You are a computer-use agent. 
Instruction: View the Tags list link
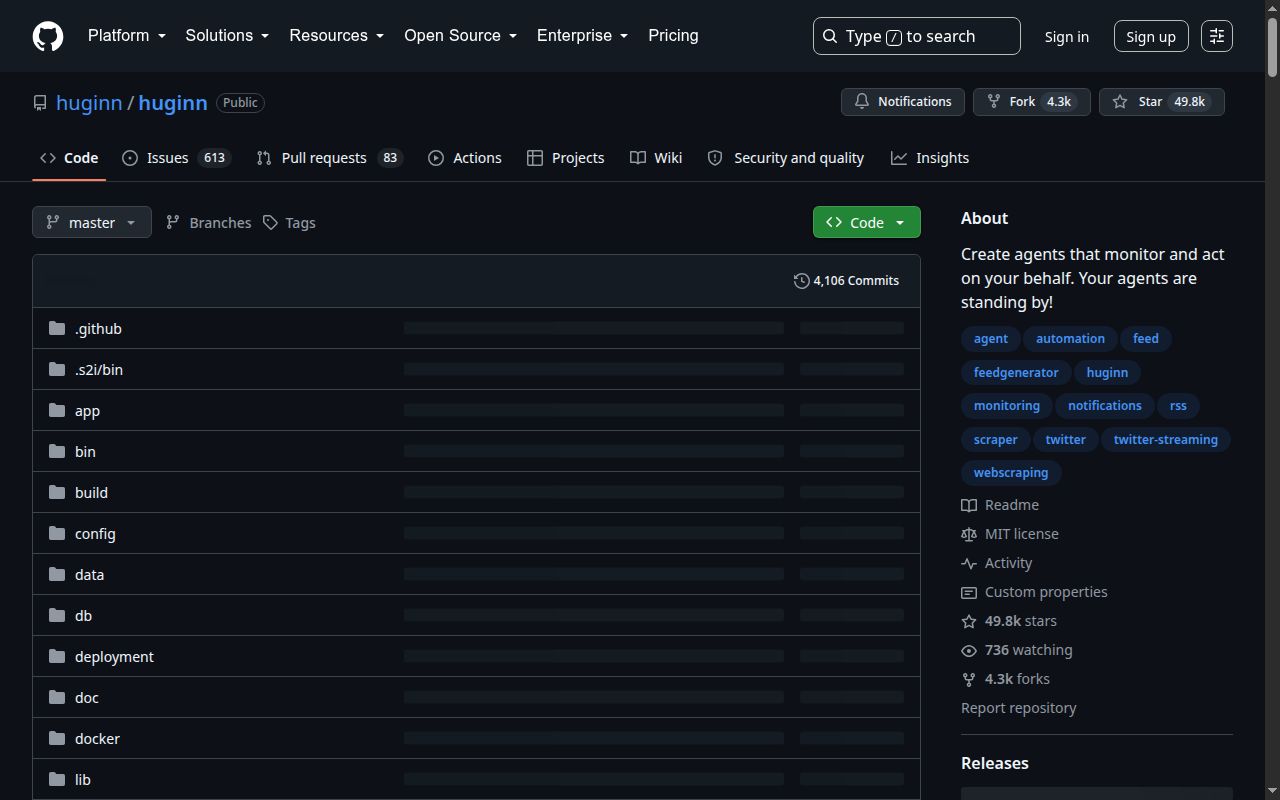pyautogui.click(x=289, y=222)
